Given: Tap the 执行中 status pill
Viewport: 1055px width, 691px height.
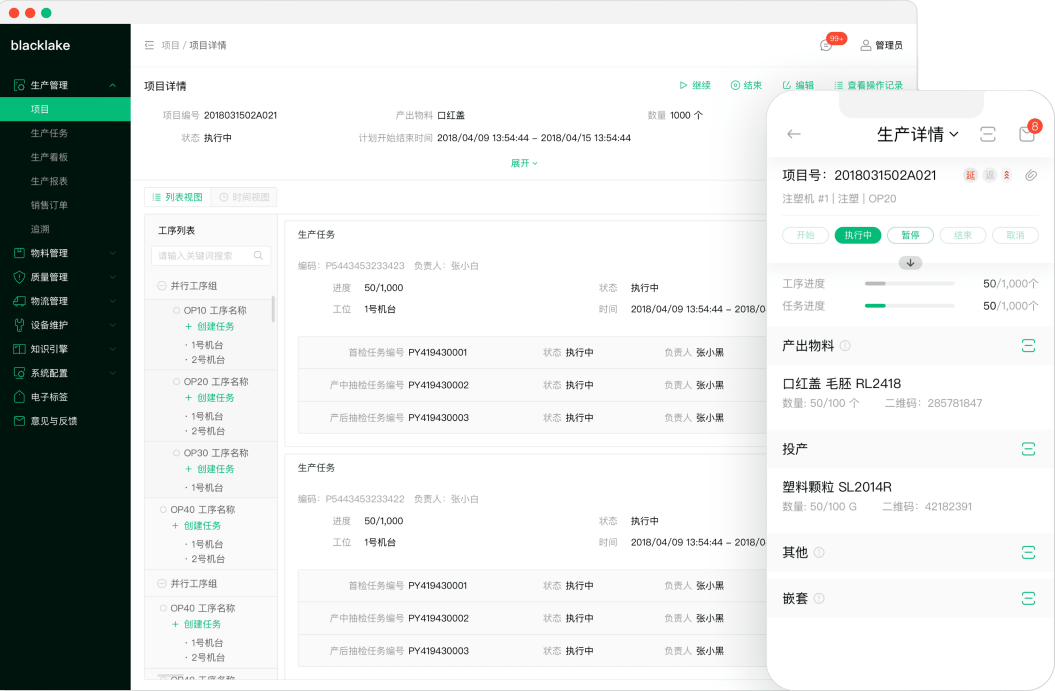Looking at the screenshot, I should coord(858,235).
